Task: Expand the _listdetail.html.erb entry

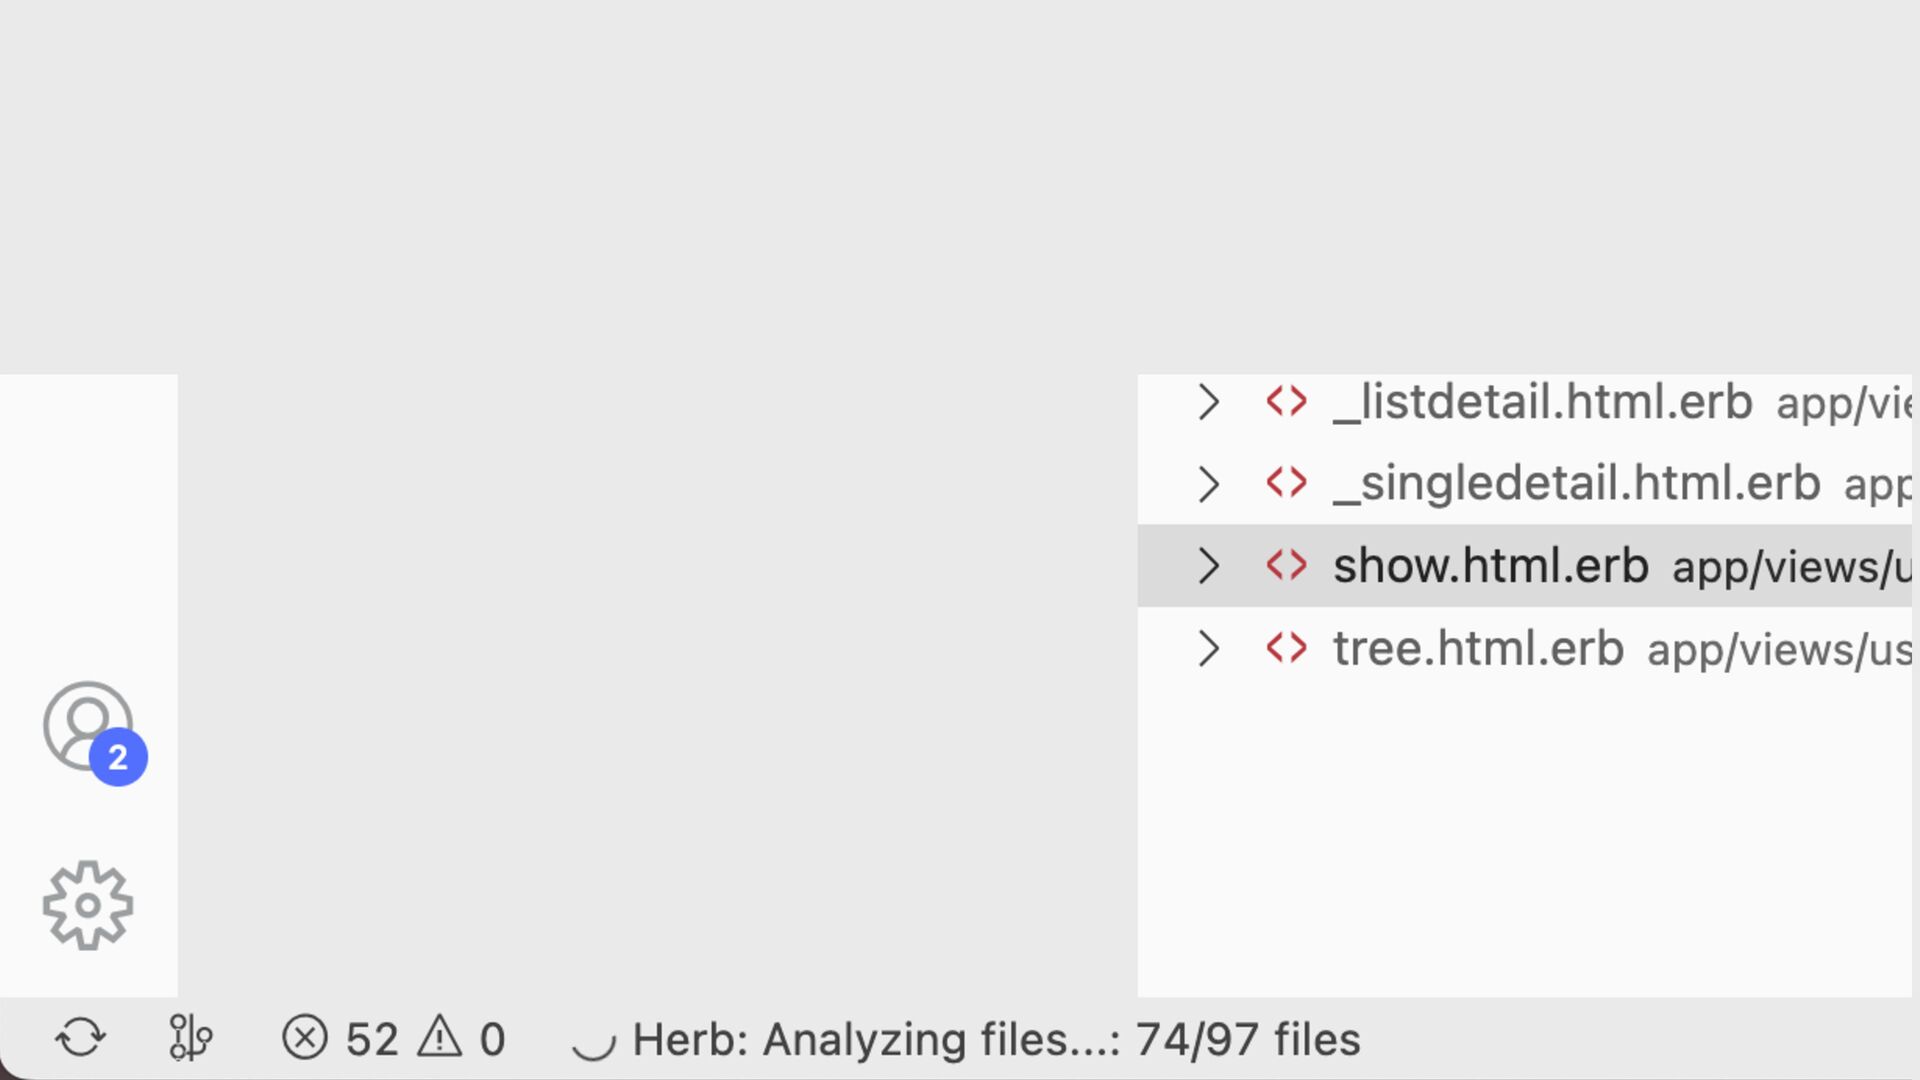Action: [1209, 402]
